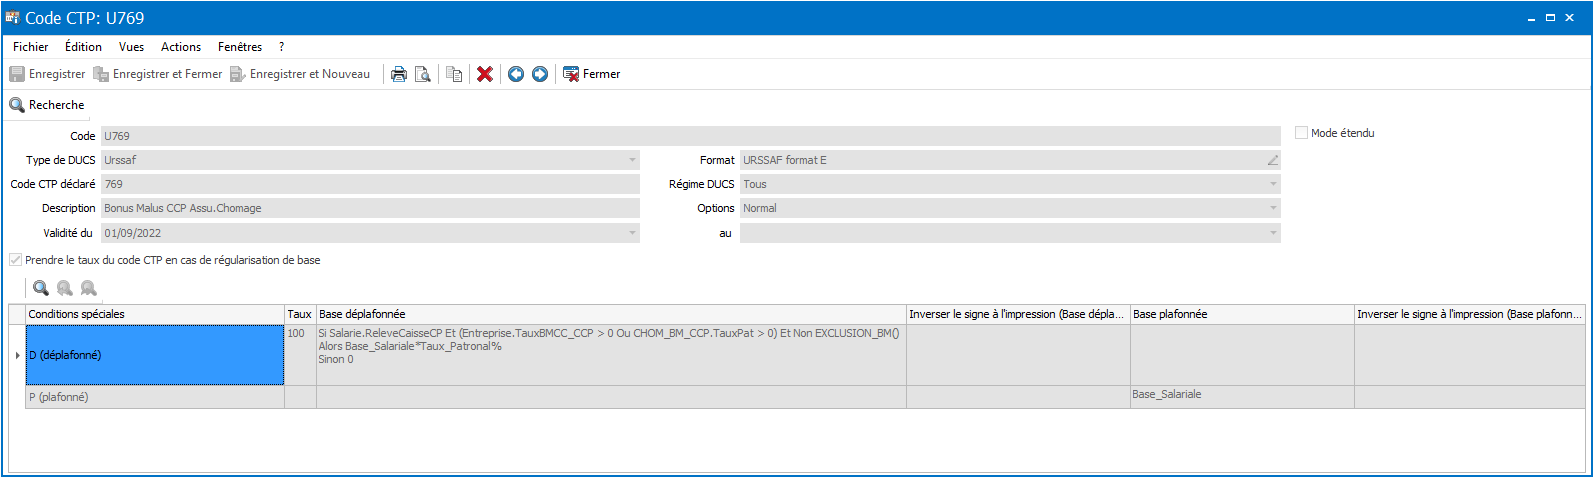This screenshot has width=1594, height=478.
Task: Click the Taux value 100 cell
Action: point(300,355)
